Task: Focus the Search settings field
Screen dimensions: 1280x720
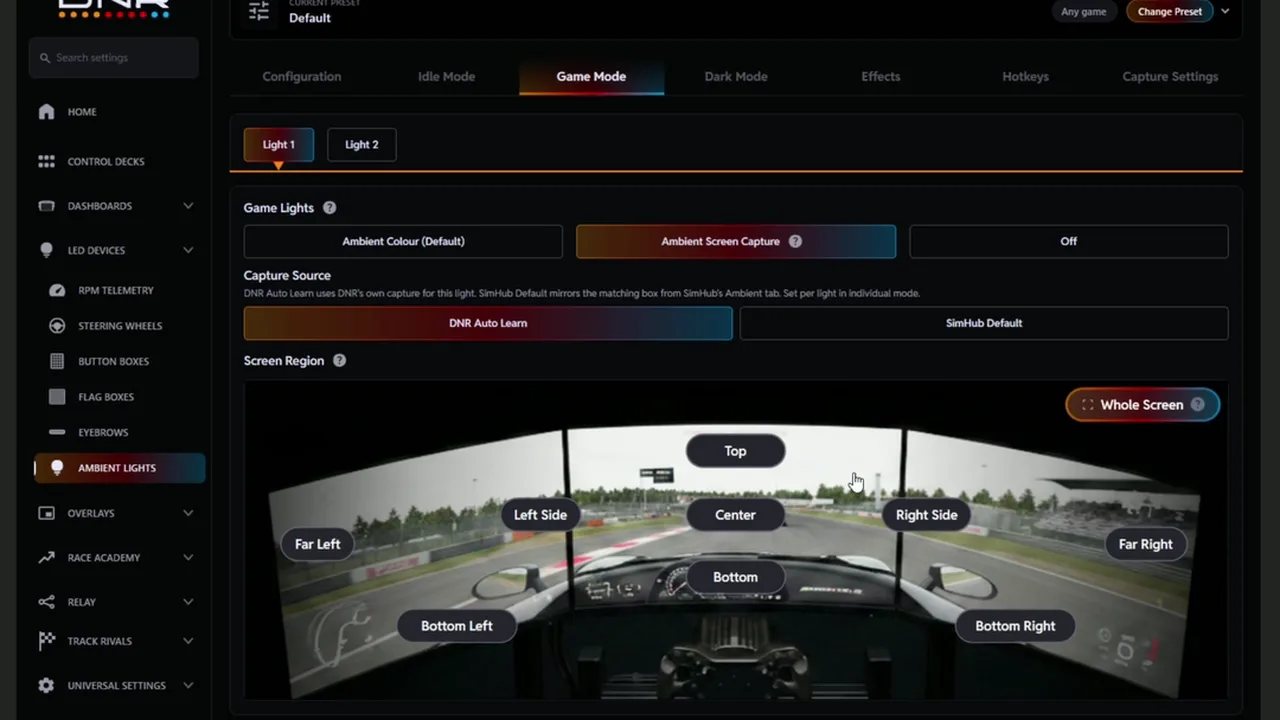Action: (x=114, y=58)
